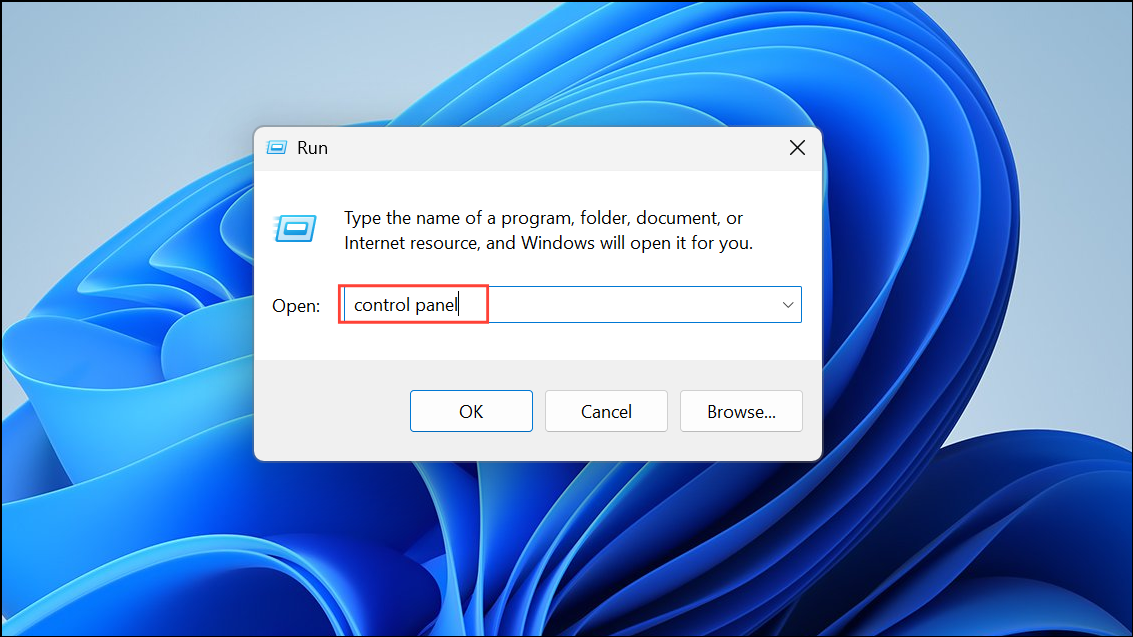Click the gray footer area left of OK
The width and height of the screenshot is (1133, 637).
coord(332,410)
